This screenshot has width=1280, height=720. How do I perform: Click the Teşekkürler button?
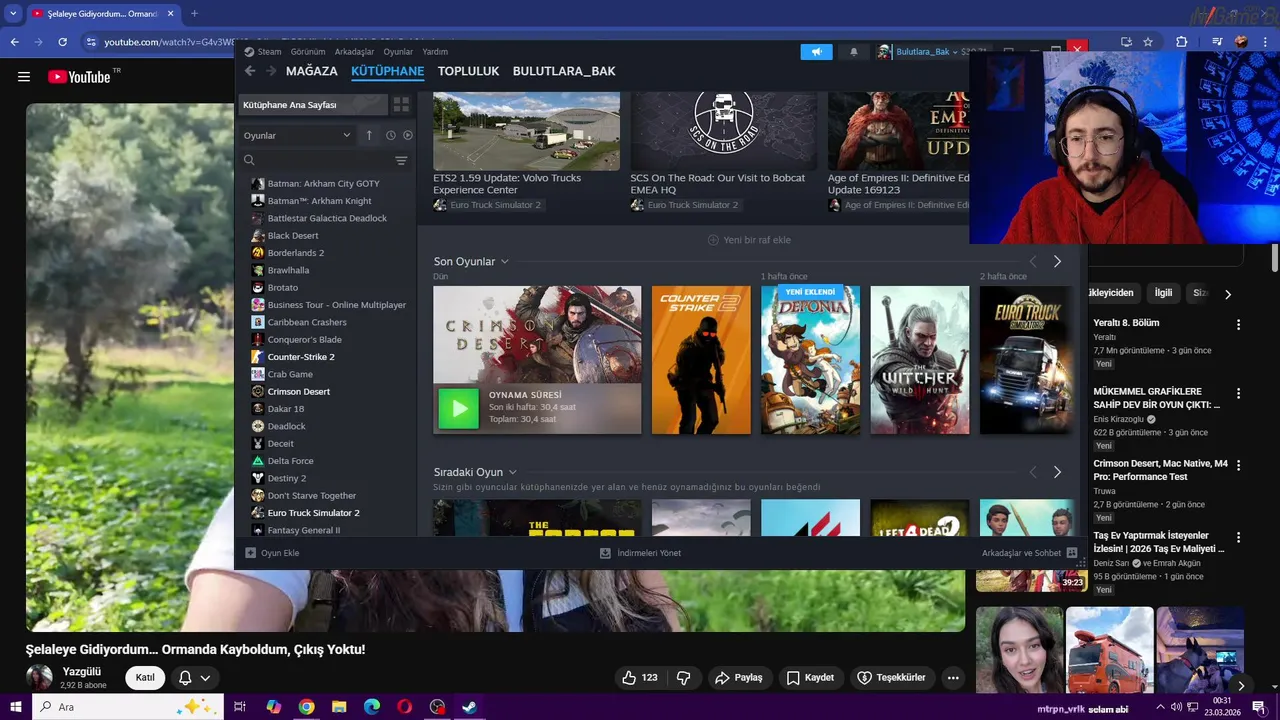click(x=892, y=678)
